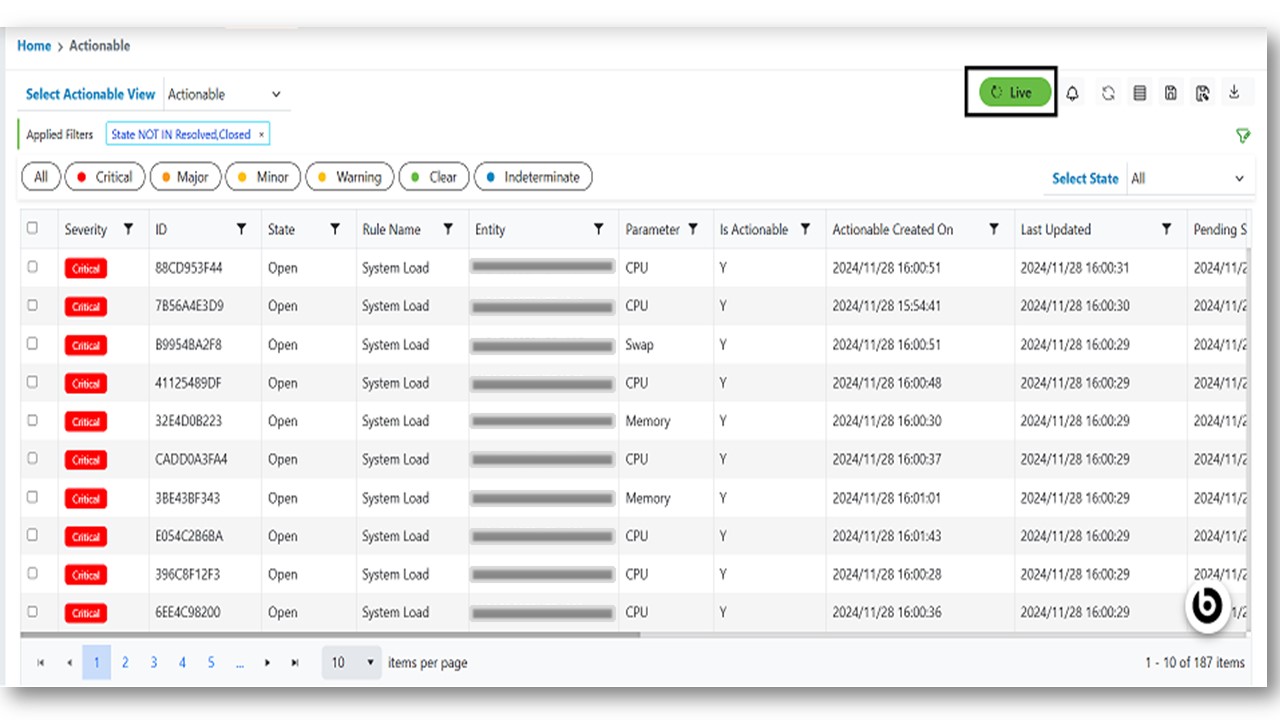This screenshot has width=1280, height=720.
Task: Click the Swap parameter cell
Action: coord(639,345)
